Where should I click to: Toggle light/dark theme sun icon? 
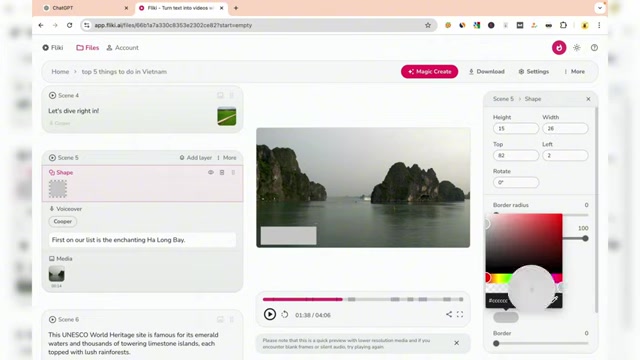pos(576,48)
